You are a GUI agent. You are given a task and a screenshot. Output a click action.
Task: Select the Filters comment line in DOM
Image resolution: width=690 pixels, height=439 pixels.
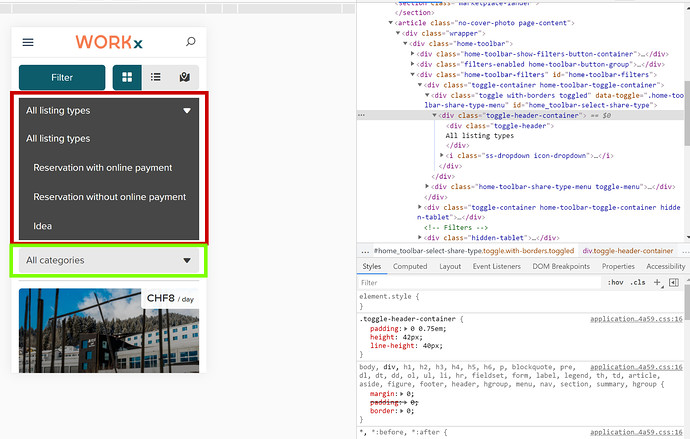(x=456, y=227)
